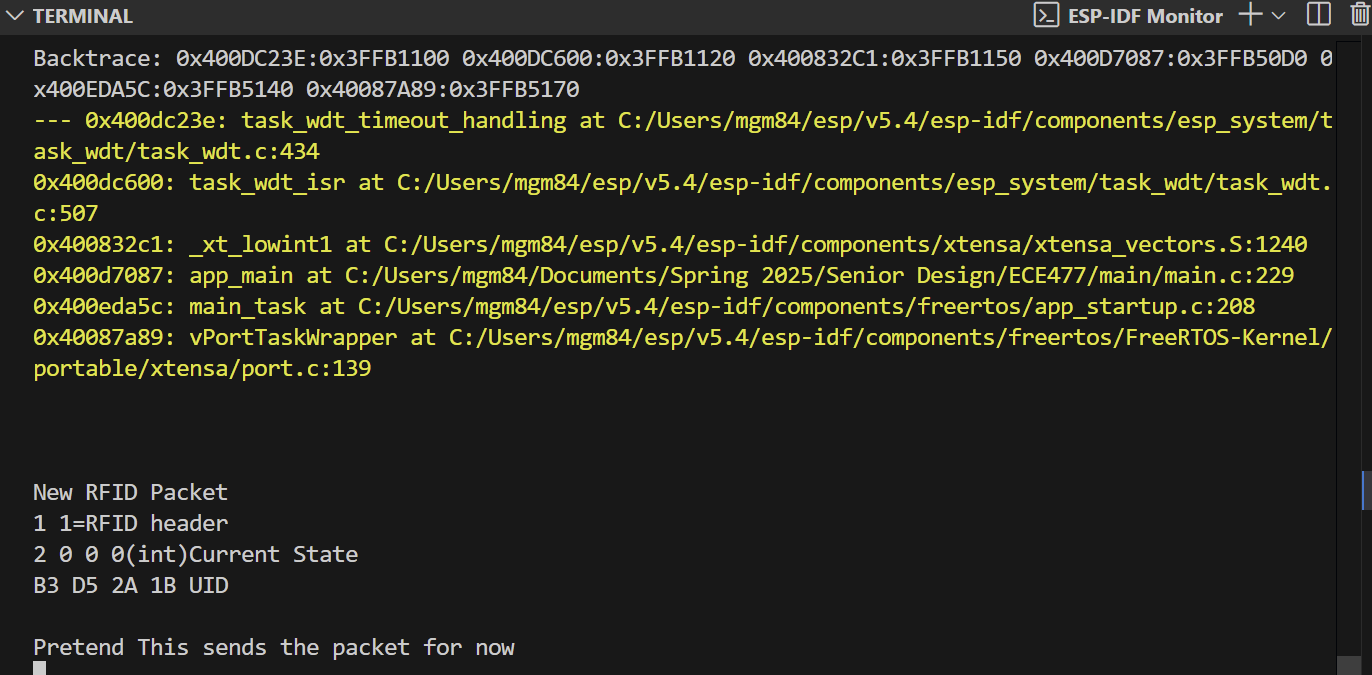The height and width of the screenshot is (675, 1372).
Task: Create a new terminal with the plus icon
Action: coord(1249,15)
